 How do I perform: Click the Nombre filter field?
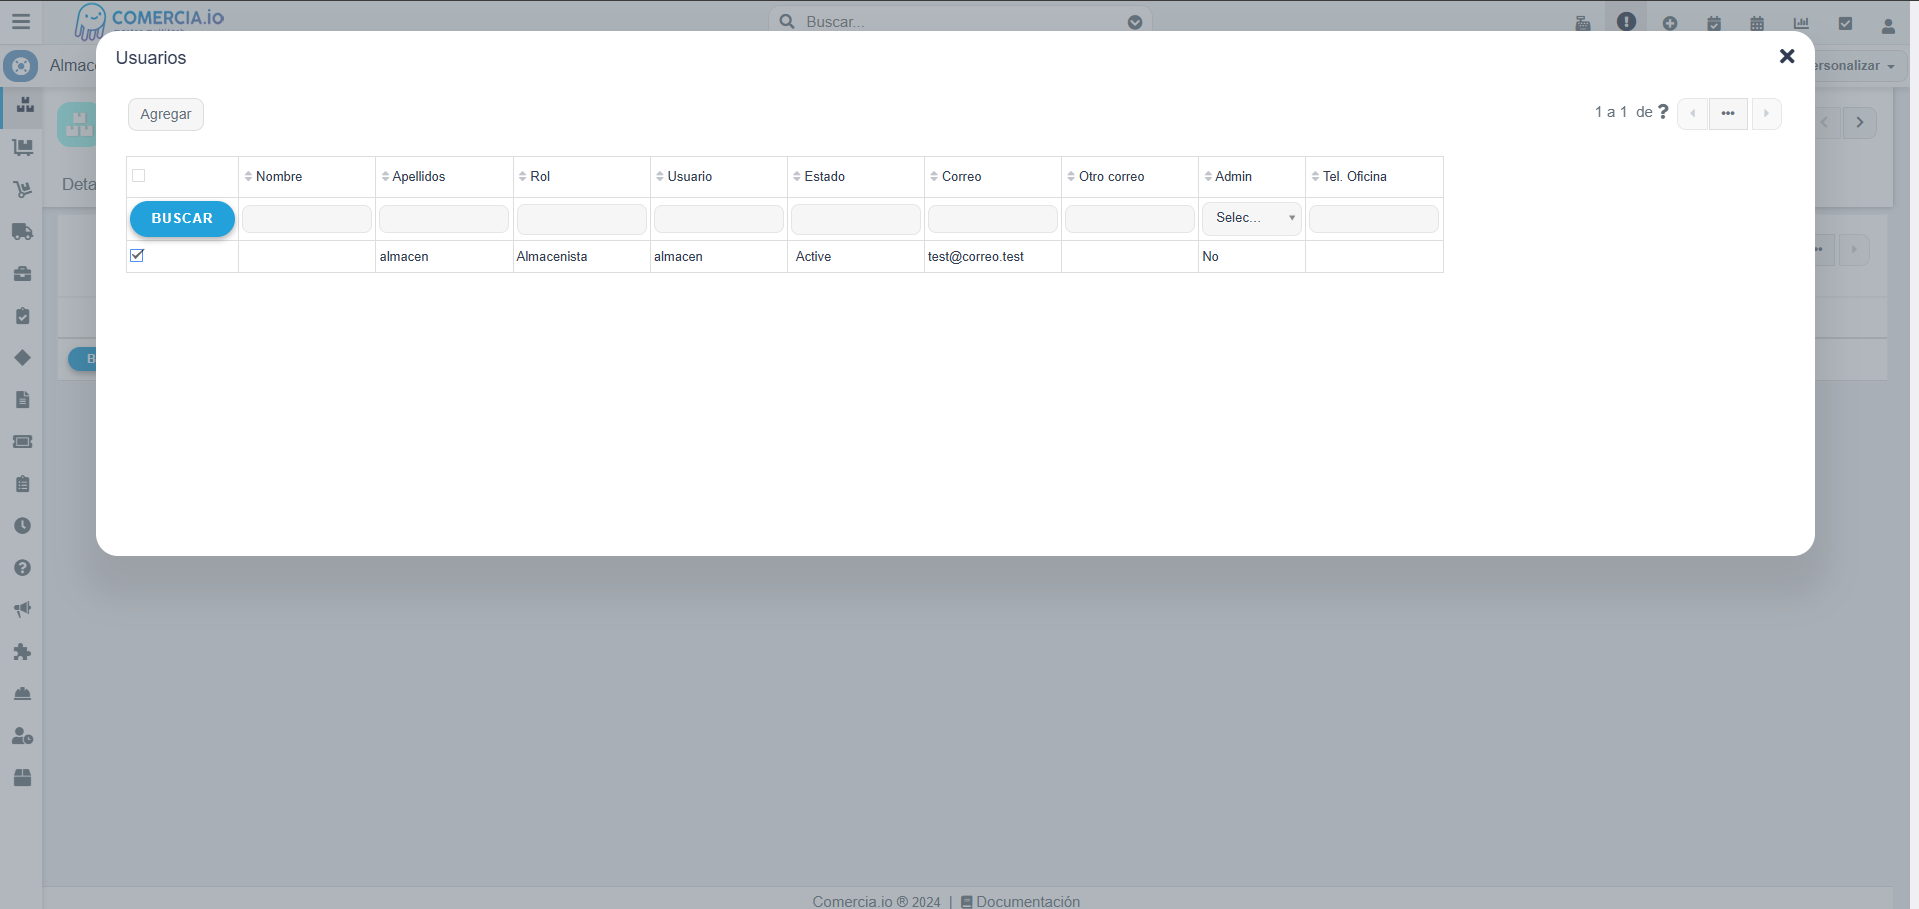(307, 219)
